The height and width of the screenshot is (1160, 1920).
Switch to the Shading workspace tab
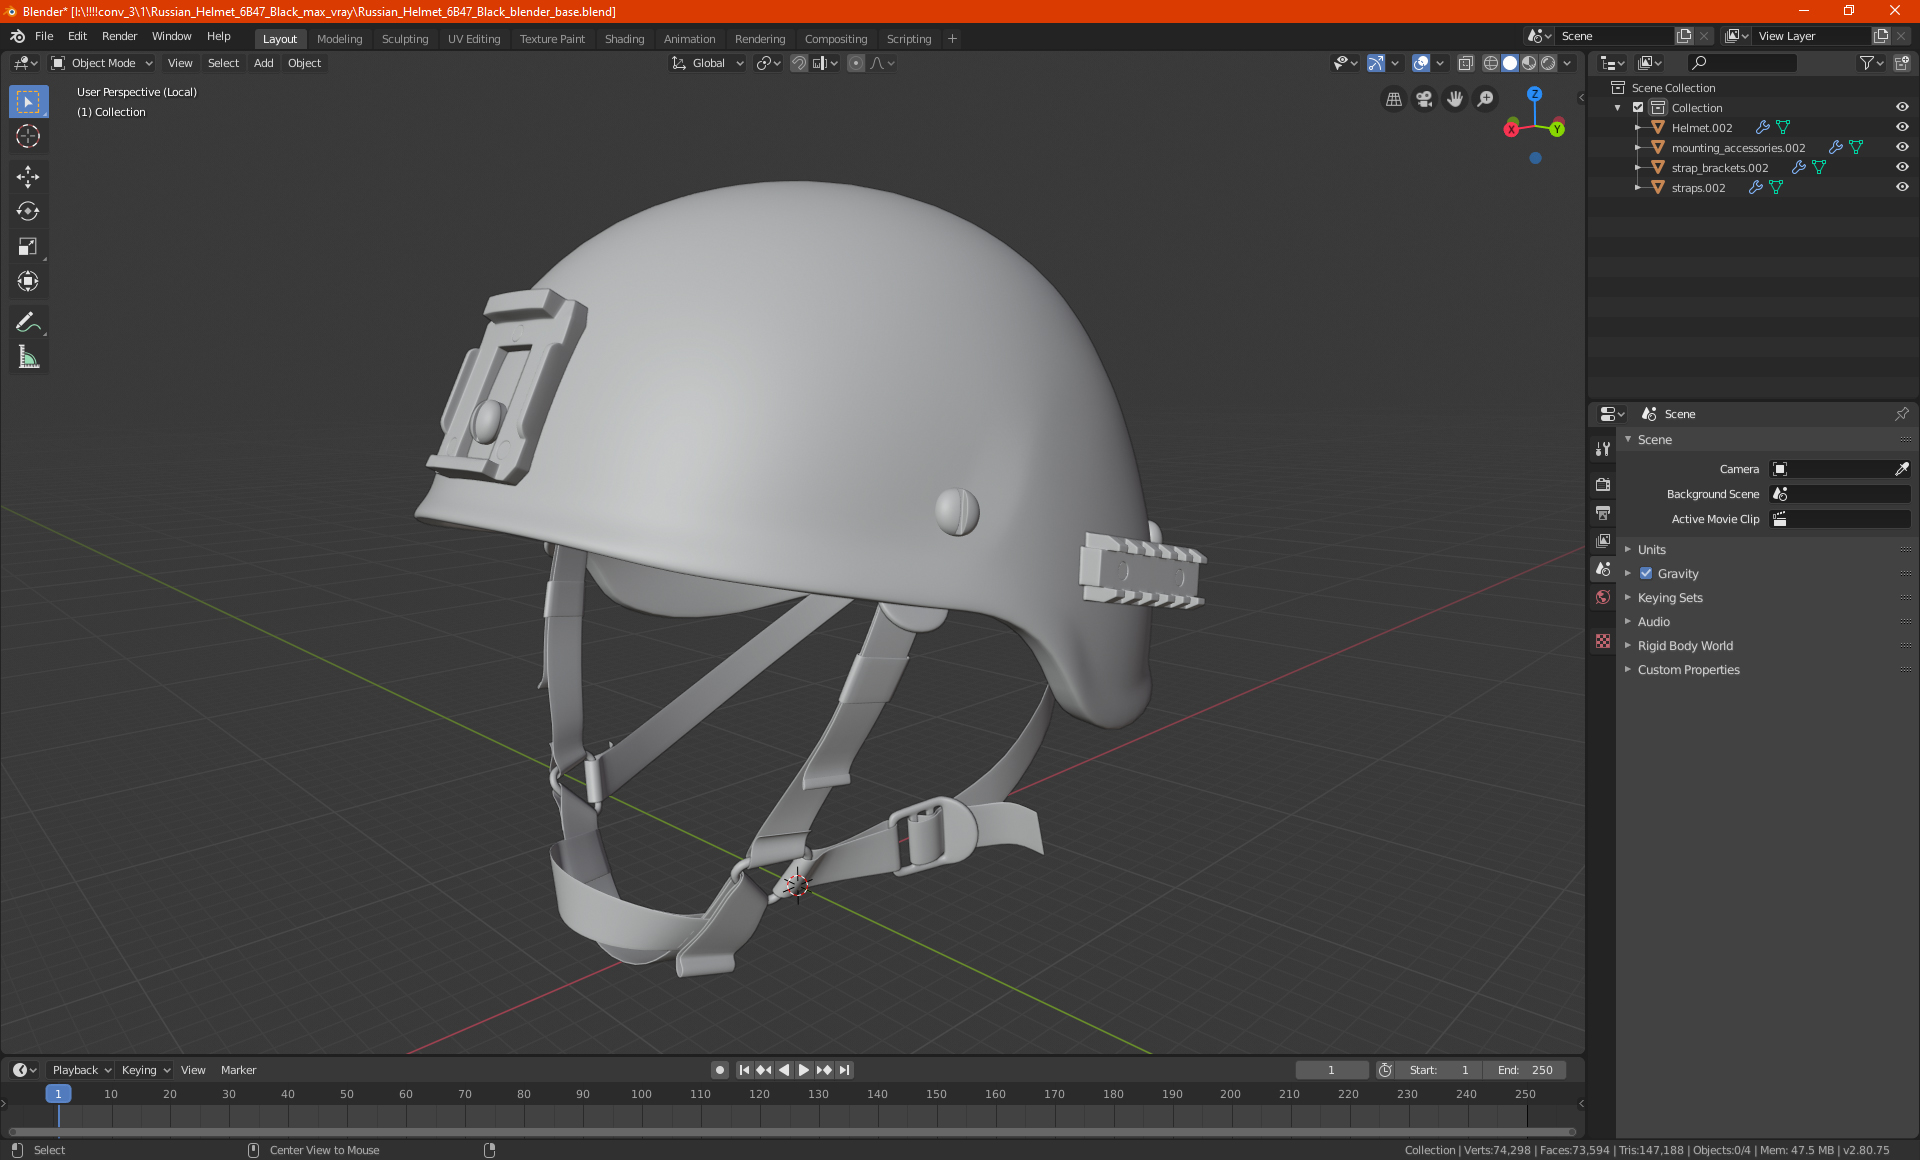pyautogui.click(x=624, y=39)
